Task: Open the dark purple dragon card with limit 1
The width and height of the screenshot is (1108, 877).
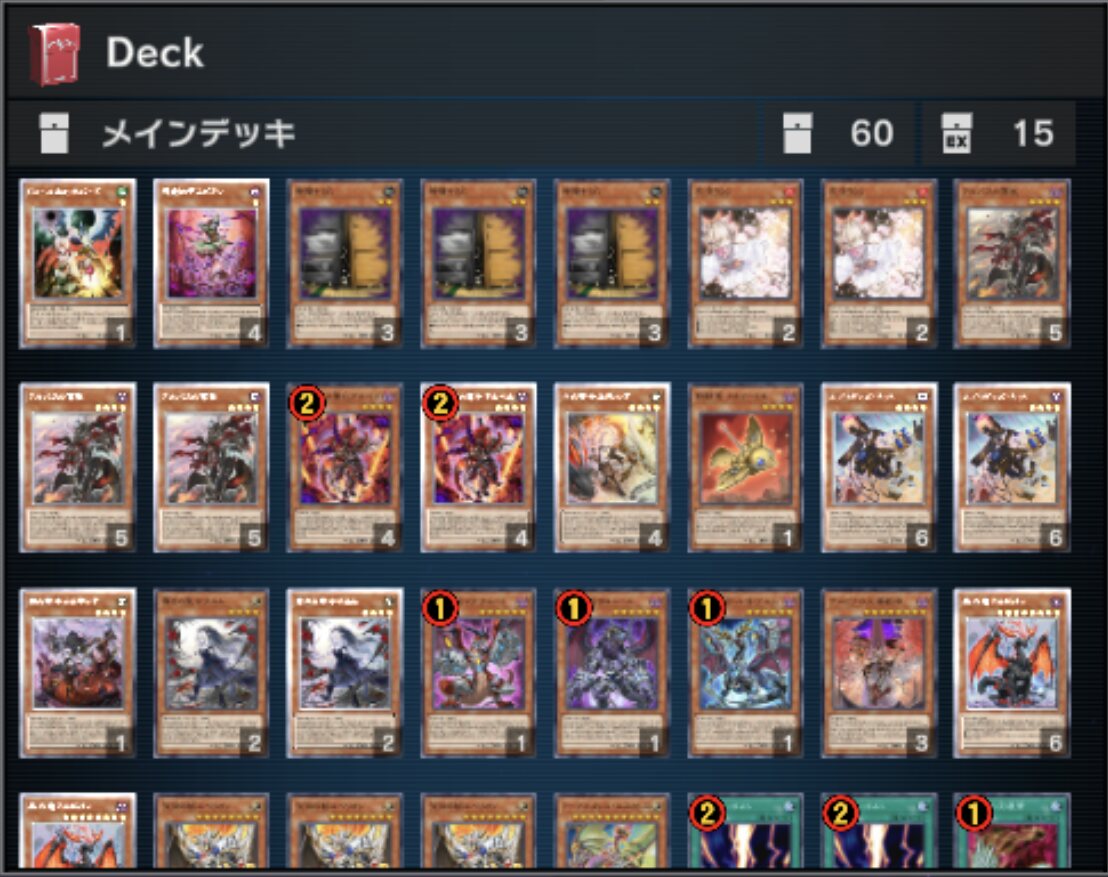Action: point(612,673)
